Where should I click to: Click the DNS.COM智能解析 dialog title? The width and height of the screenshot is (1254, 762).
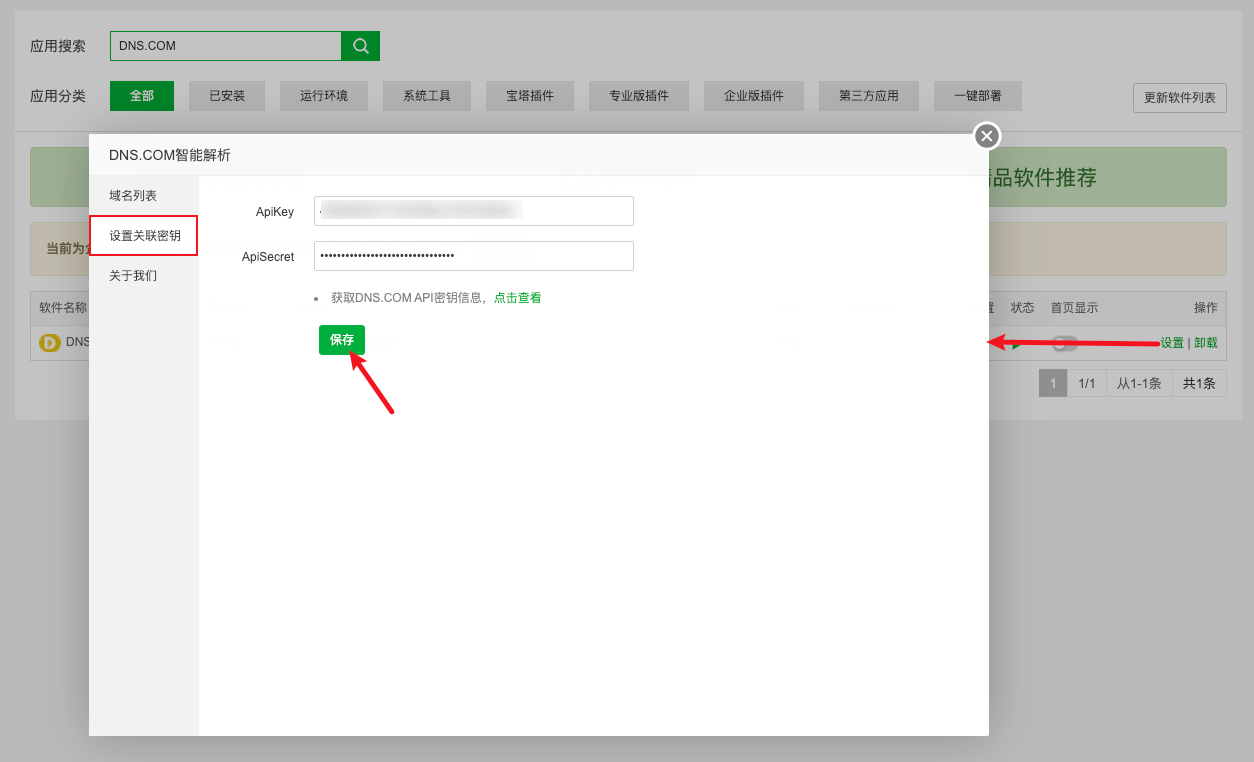170,155
